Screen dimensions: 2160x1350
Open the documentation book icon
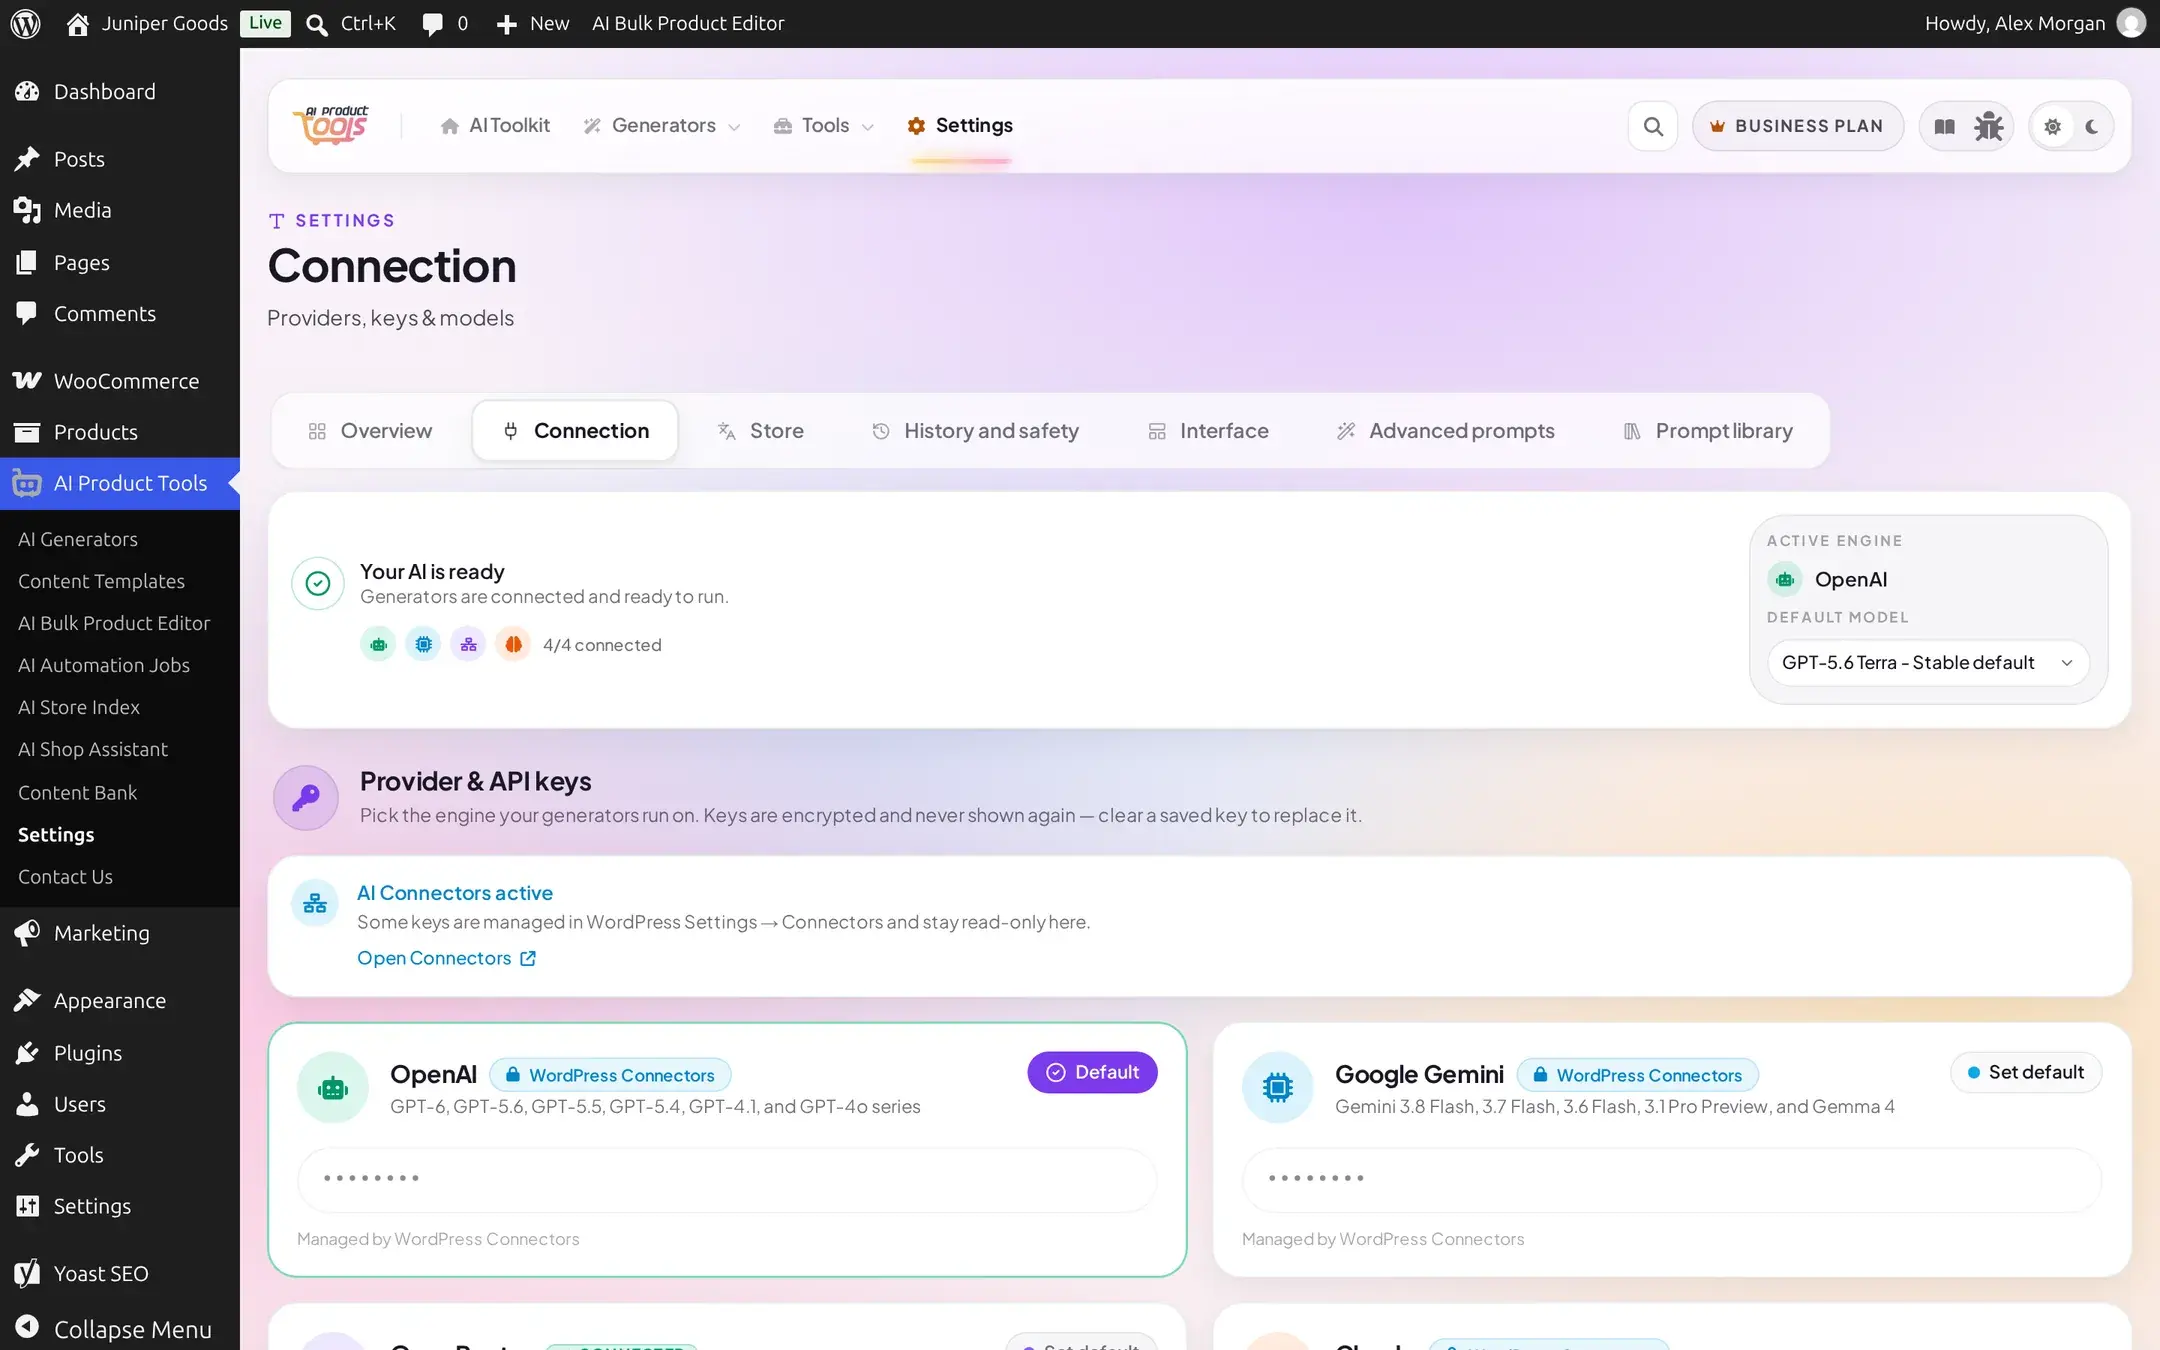click(1944, 126)
